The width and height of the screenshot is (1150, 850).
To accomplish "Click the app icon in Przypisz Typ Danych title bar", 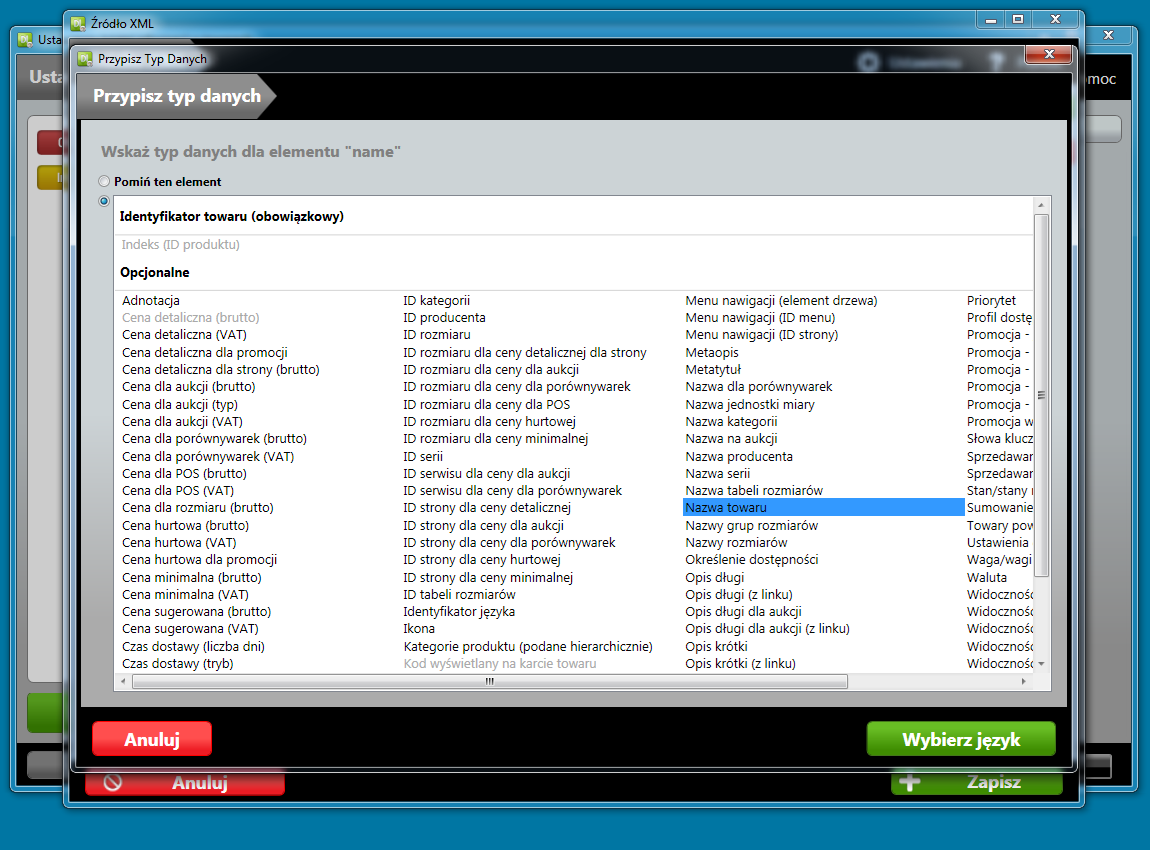I will (85, 59).
